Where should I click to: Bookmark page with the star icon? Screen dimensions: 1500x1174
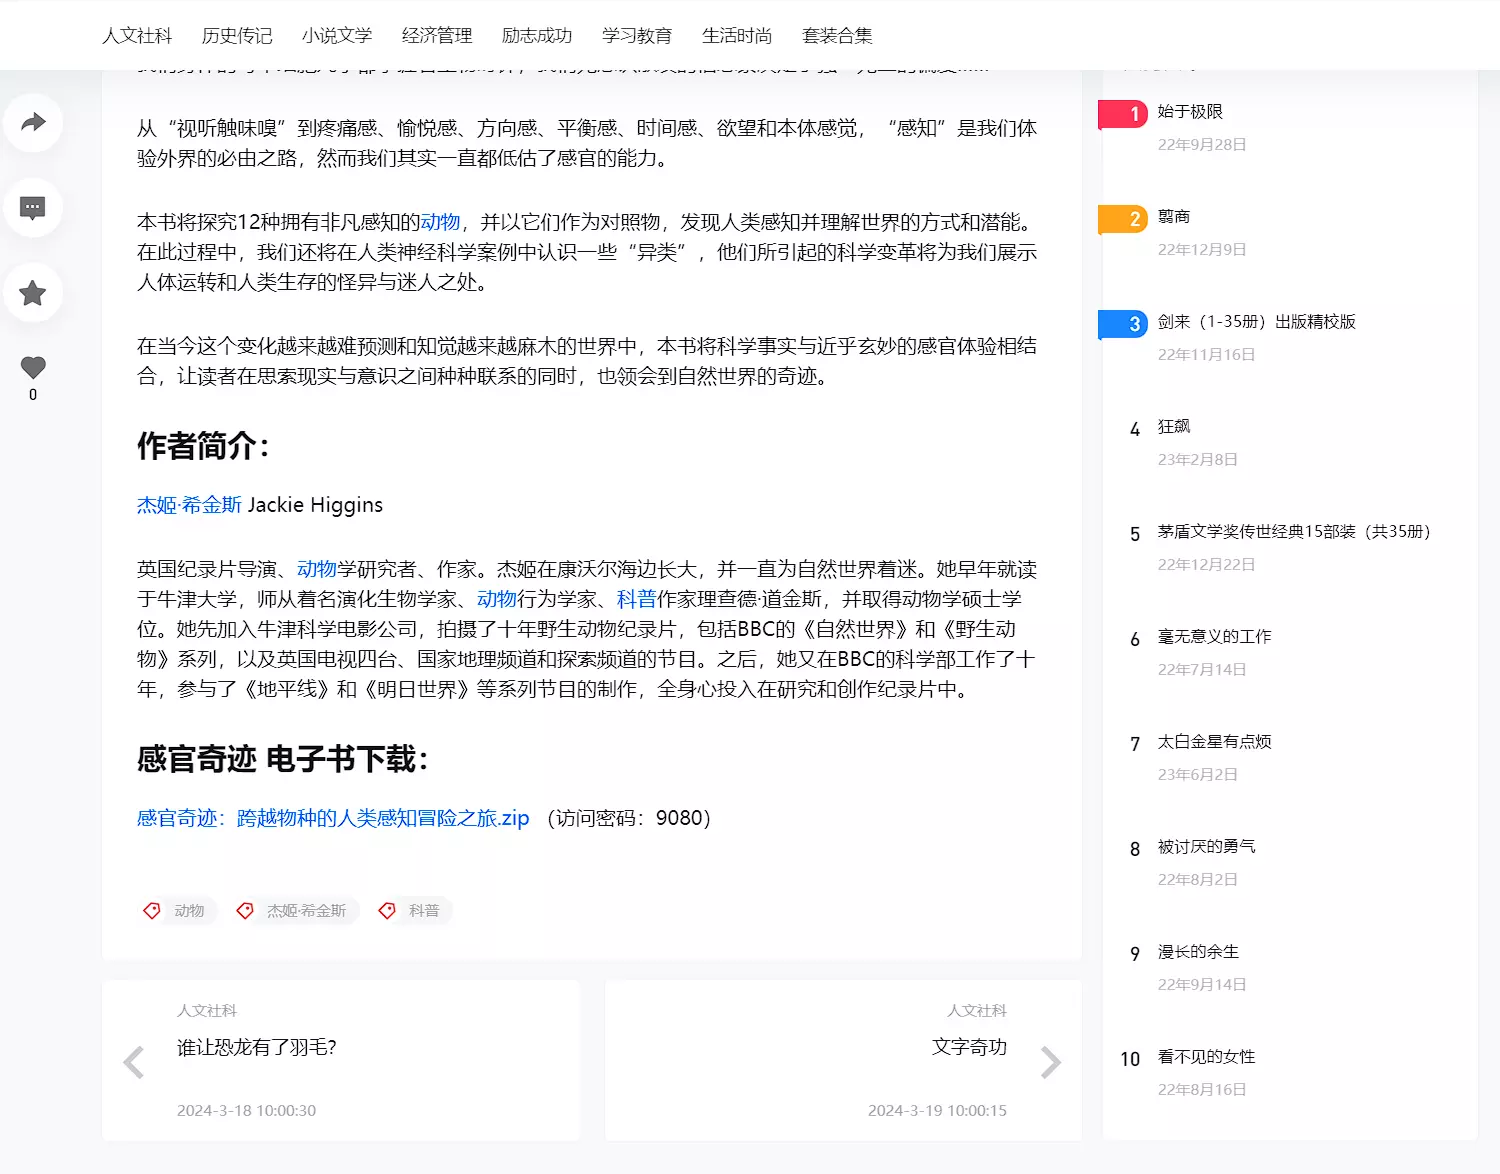tap(33, 293)
